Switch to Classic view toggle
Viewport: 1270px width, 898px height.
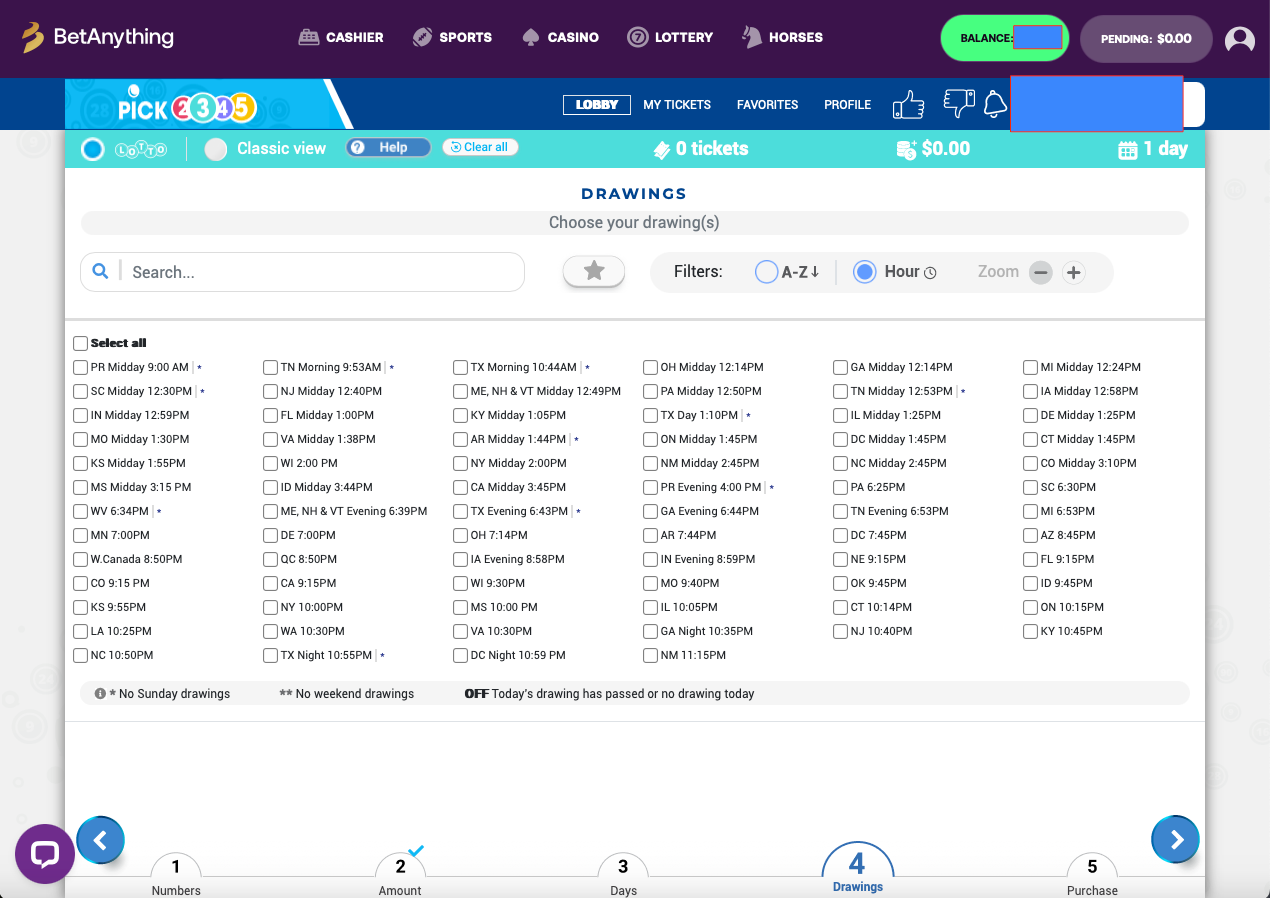(x=216, y=149)
